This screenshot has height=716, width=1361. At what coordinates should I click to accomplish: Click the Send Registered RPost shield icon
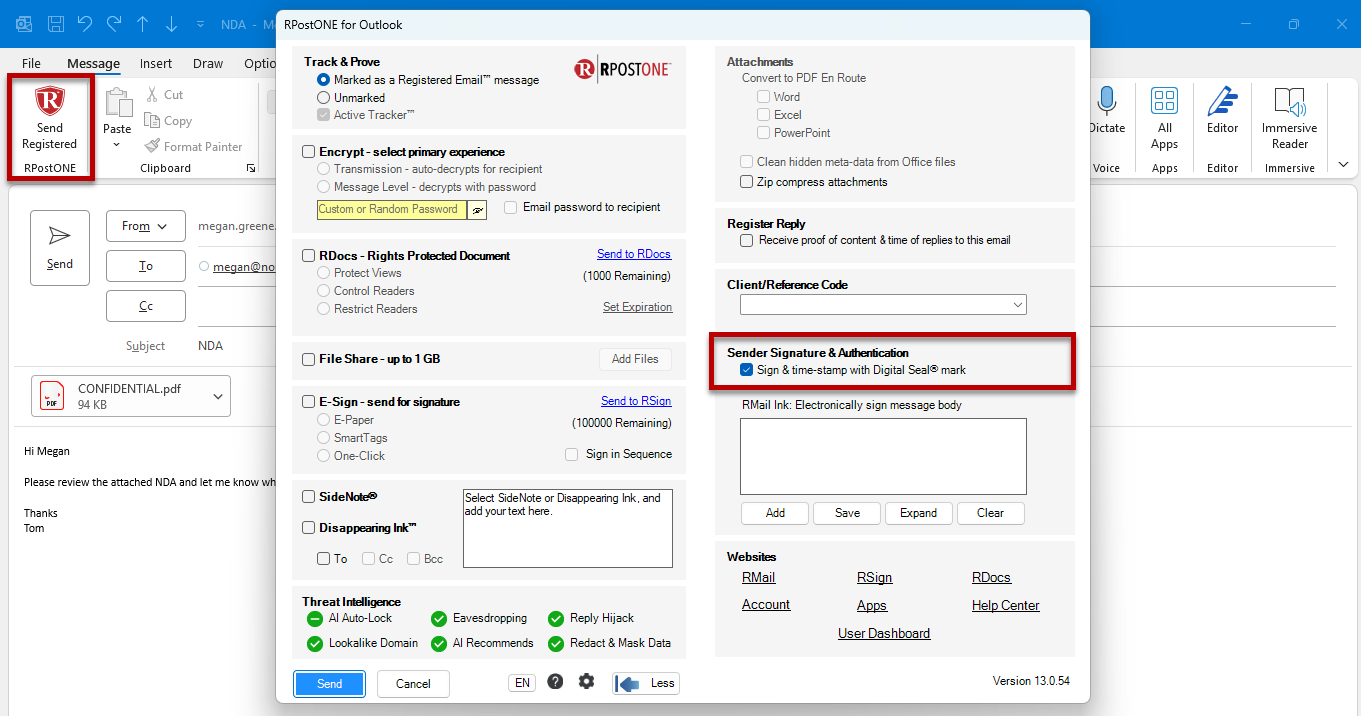click(x=49, y=101)
